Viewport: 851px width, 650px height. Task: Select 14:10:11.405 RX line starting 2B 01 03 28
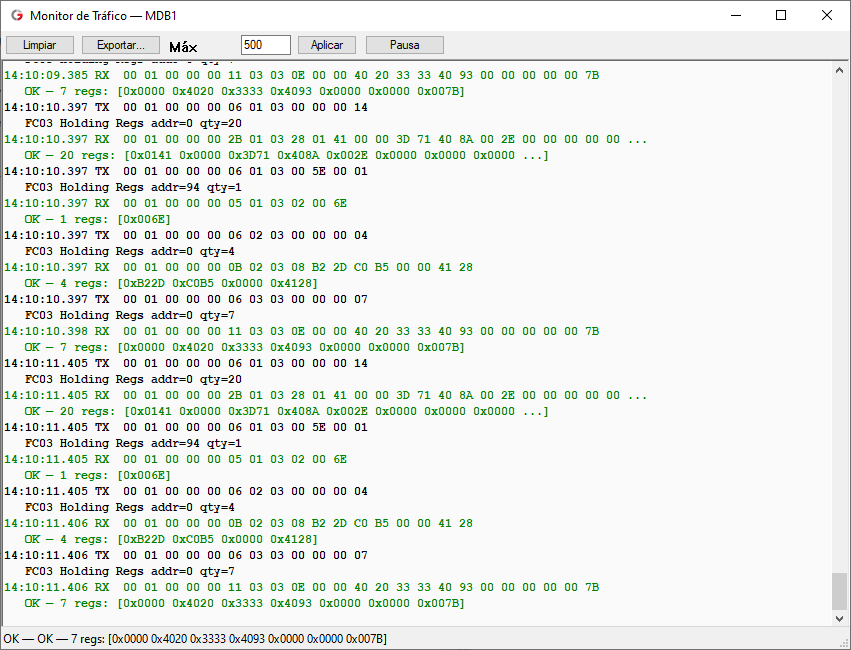[326, 396]
